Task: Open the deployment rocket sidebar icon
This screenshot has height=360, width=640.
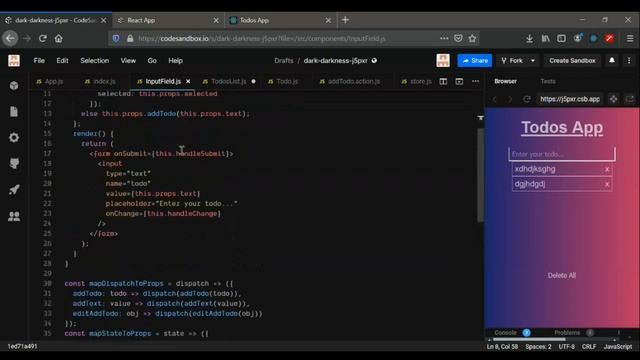Action: [14, 189]
